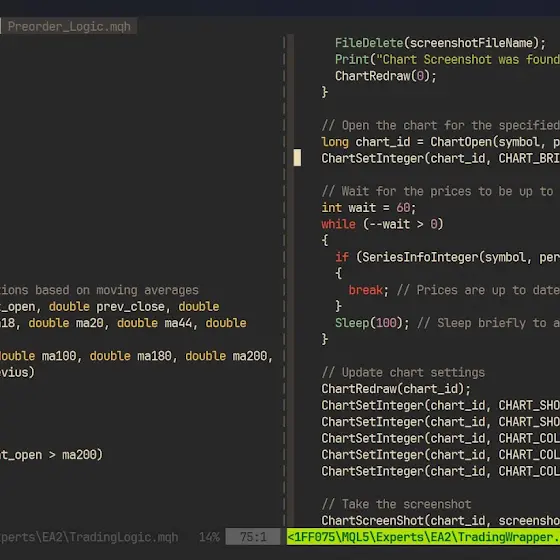560x560 pixels.
Task: Click the TradingLogic.mqh path in left status line
Action: coord(89,537)
